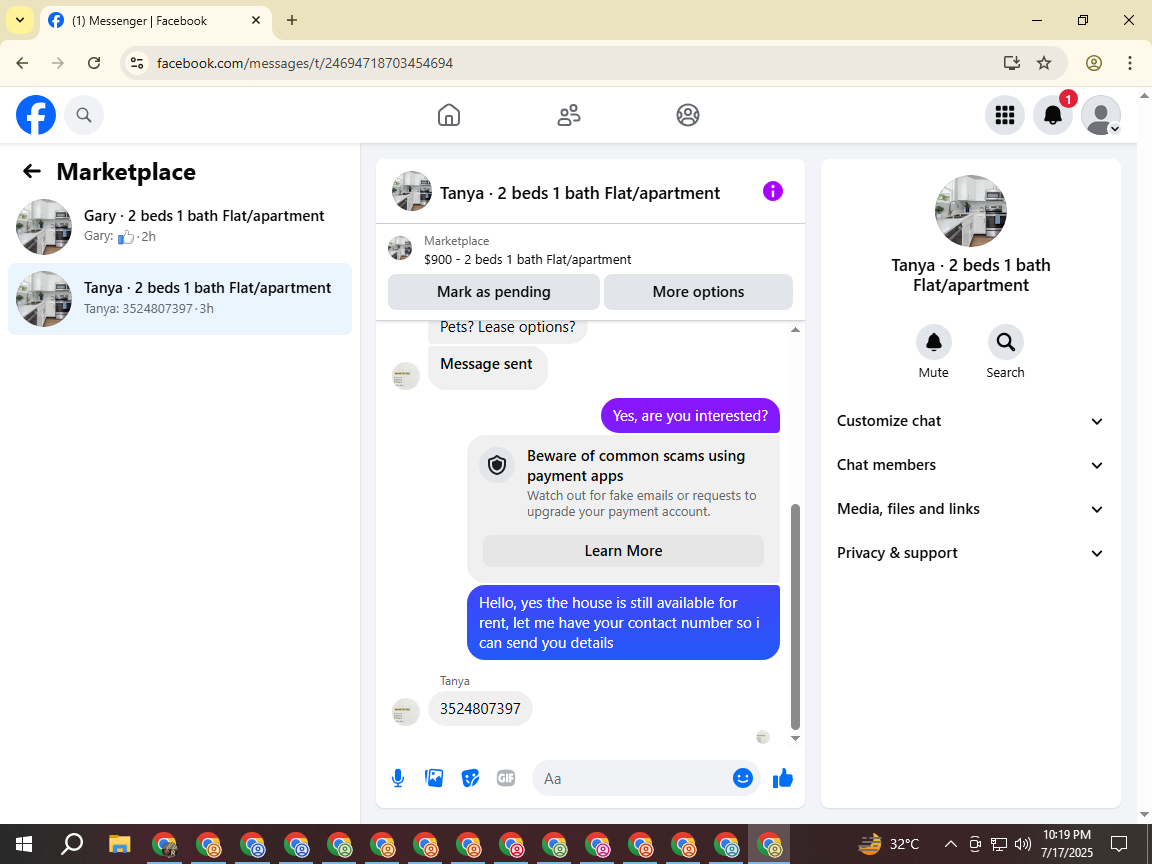Search in conversation via Search icon
This screenshot has width=1152, height=864.
click(1005, 342)
